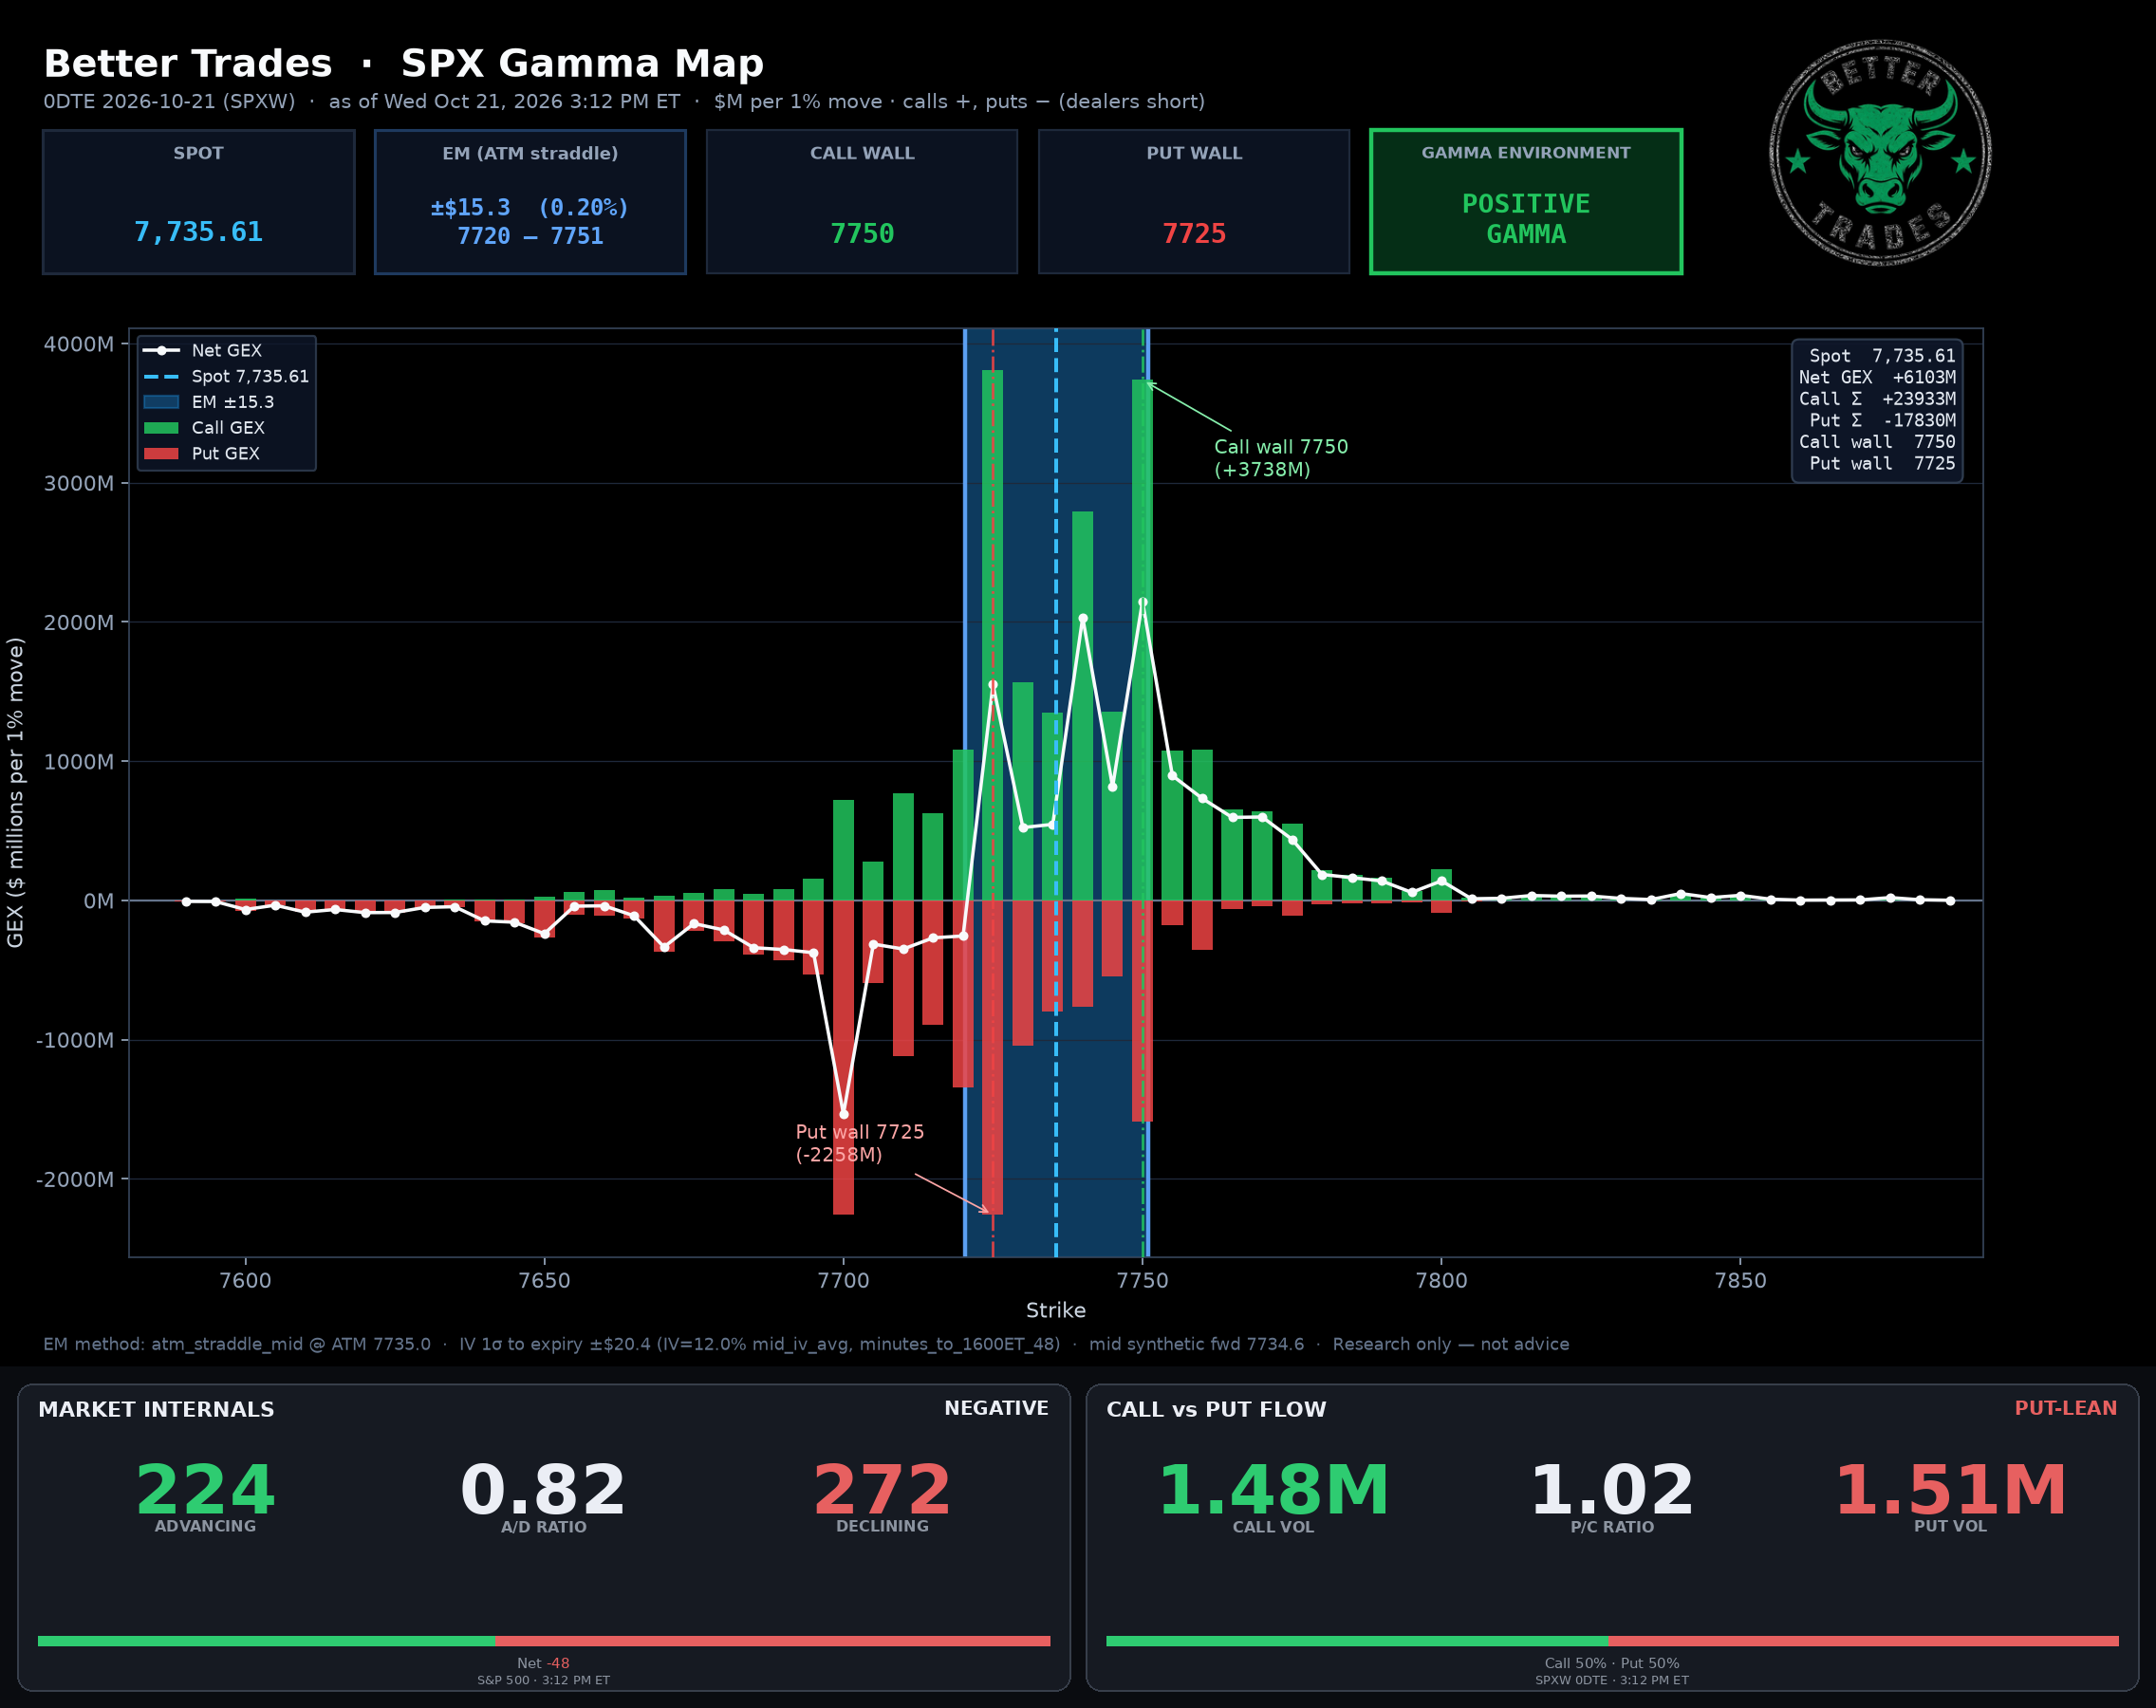Click the Call wall 7750 (+3738M) annotation
Image resolution: width=2156 pixels, height=1708 pixels.
coord(1281,458)
